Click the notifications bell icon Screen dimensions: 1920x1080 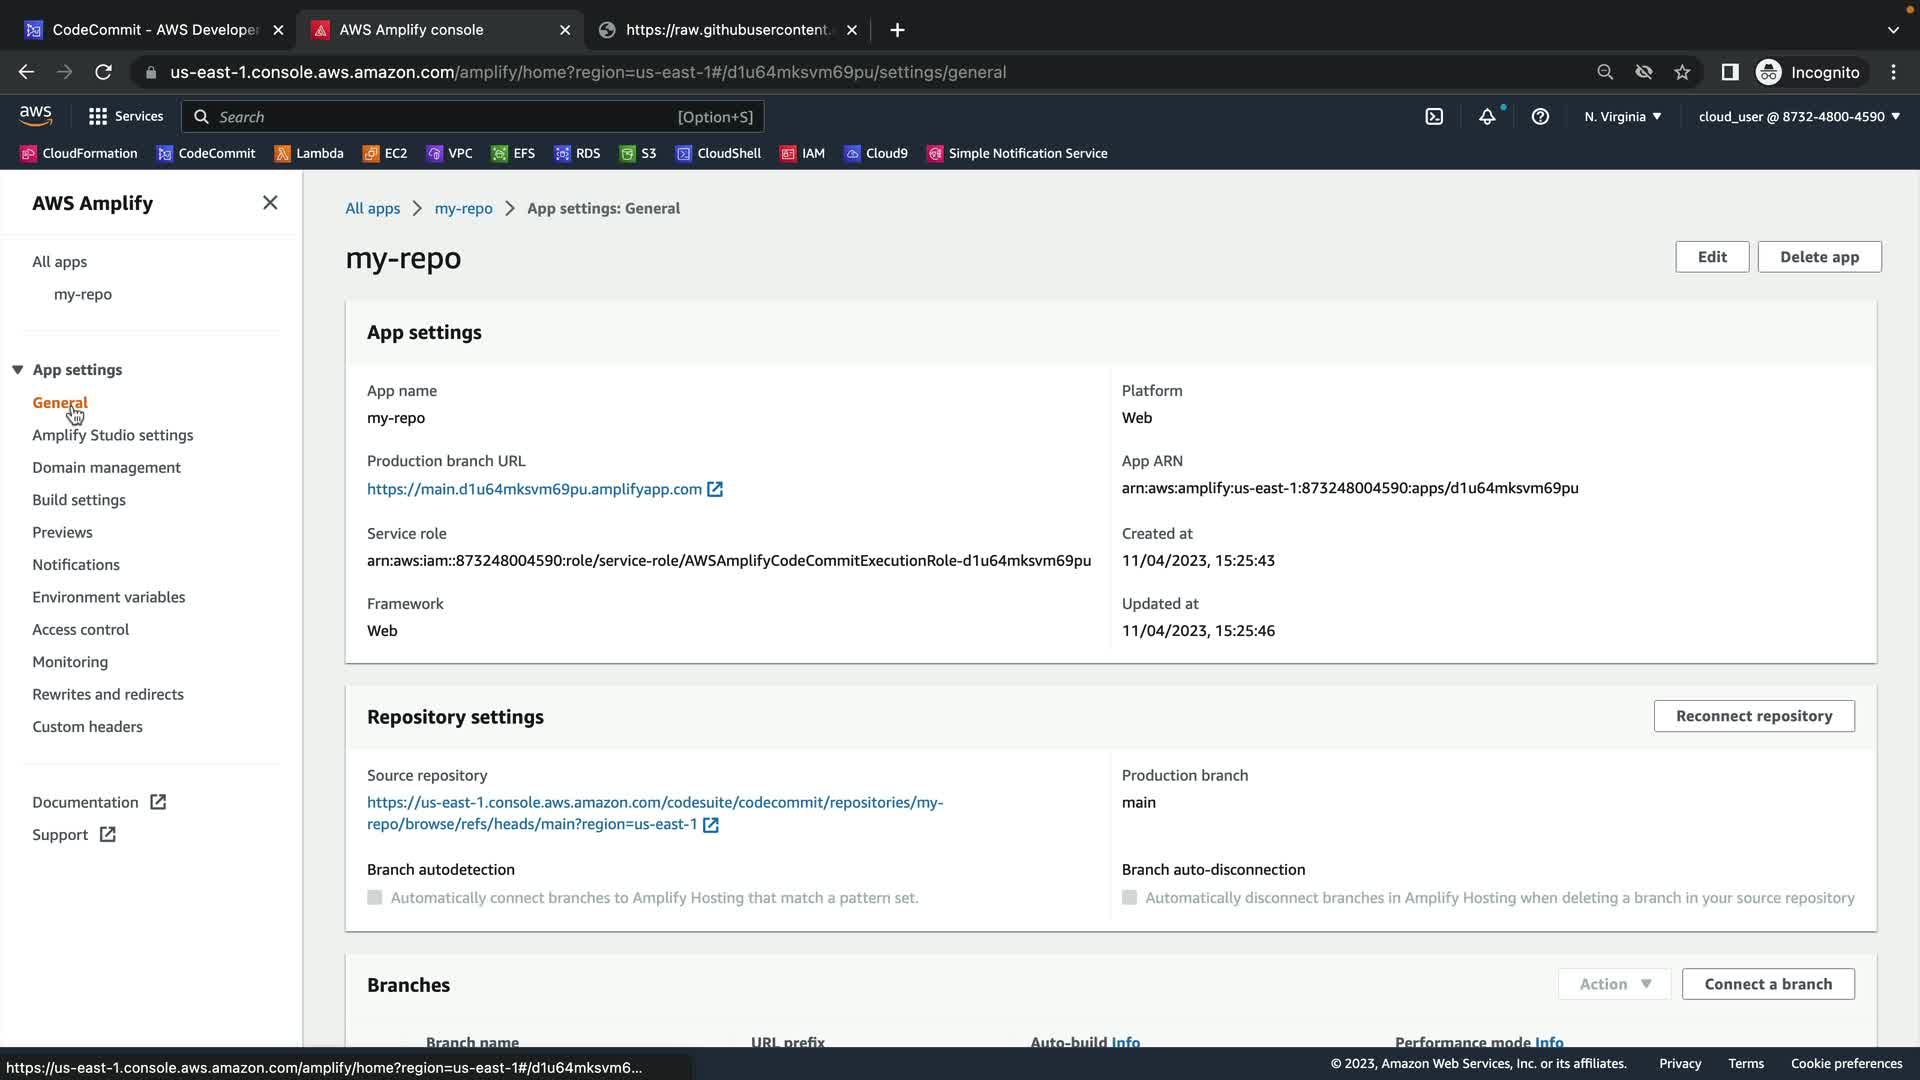(1487, 117)
